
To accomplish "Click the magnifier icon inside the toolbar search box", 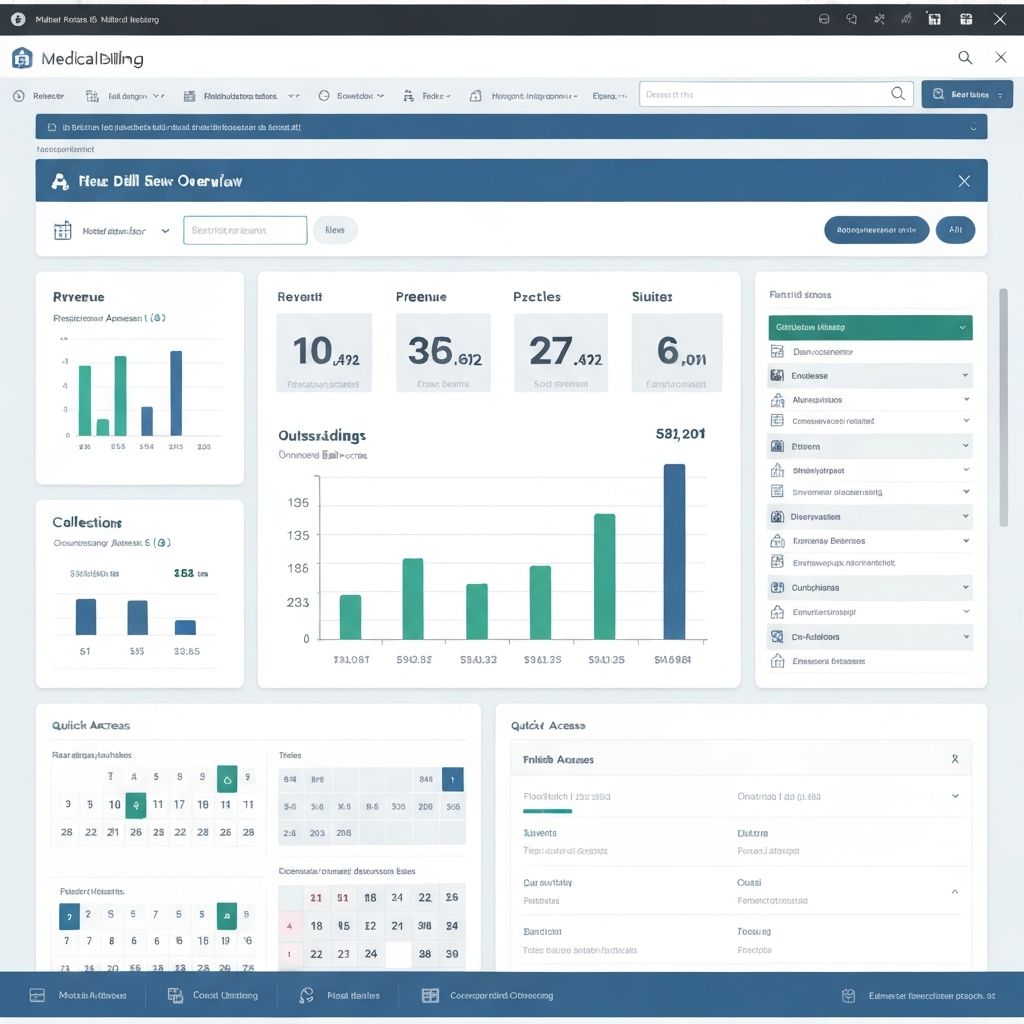I will click(x=898, y=94).
